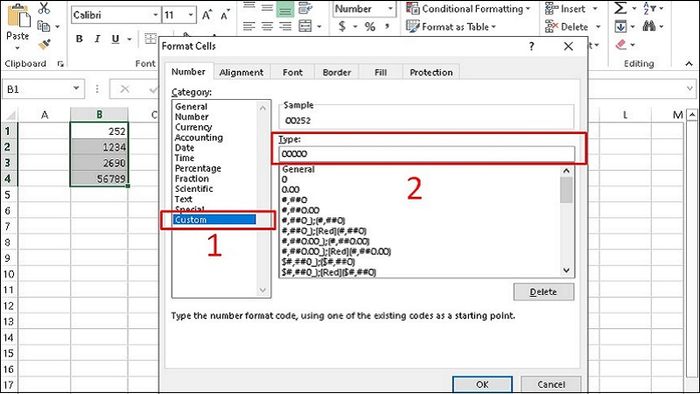Expand the Name Box dropdown arrow
This screenshot has width=700, height=394.
coord(76,88)
